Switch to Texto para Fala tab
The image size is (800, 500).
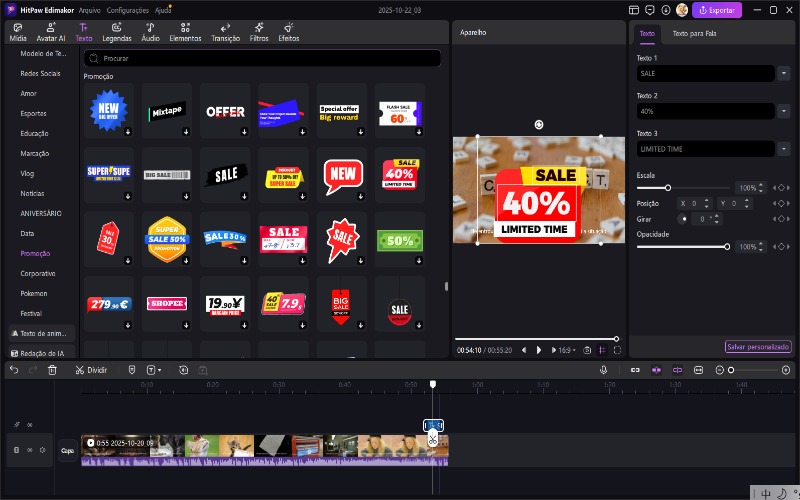tap(694, 33)
